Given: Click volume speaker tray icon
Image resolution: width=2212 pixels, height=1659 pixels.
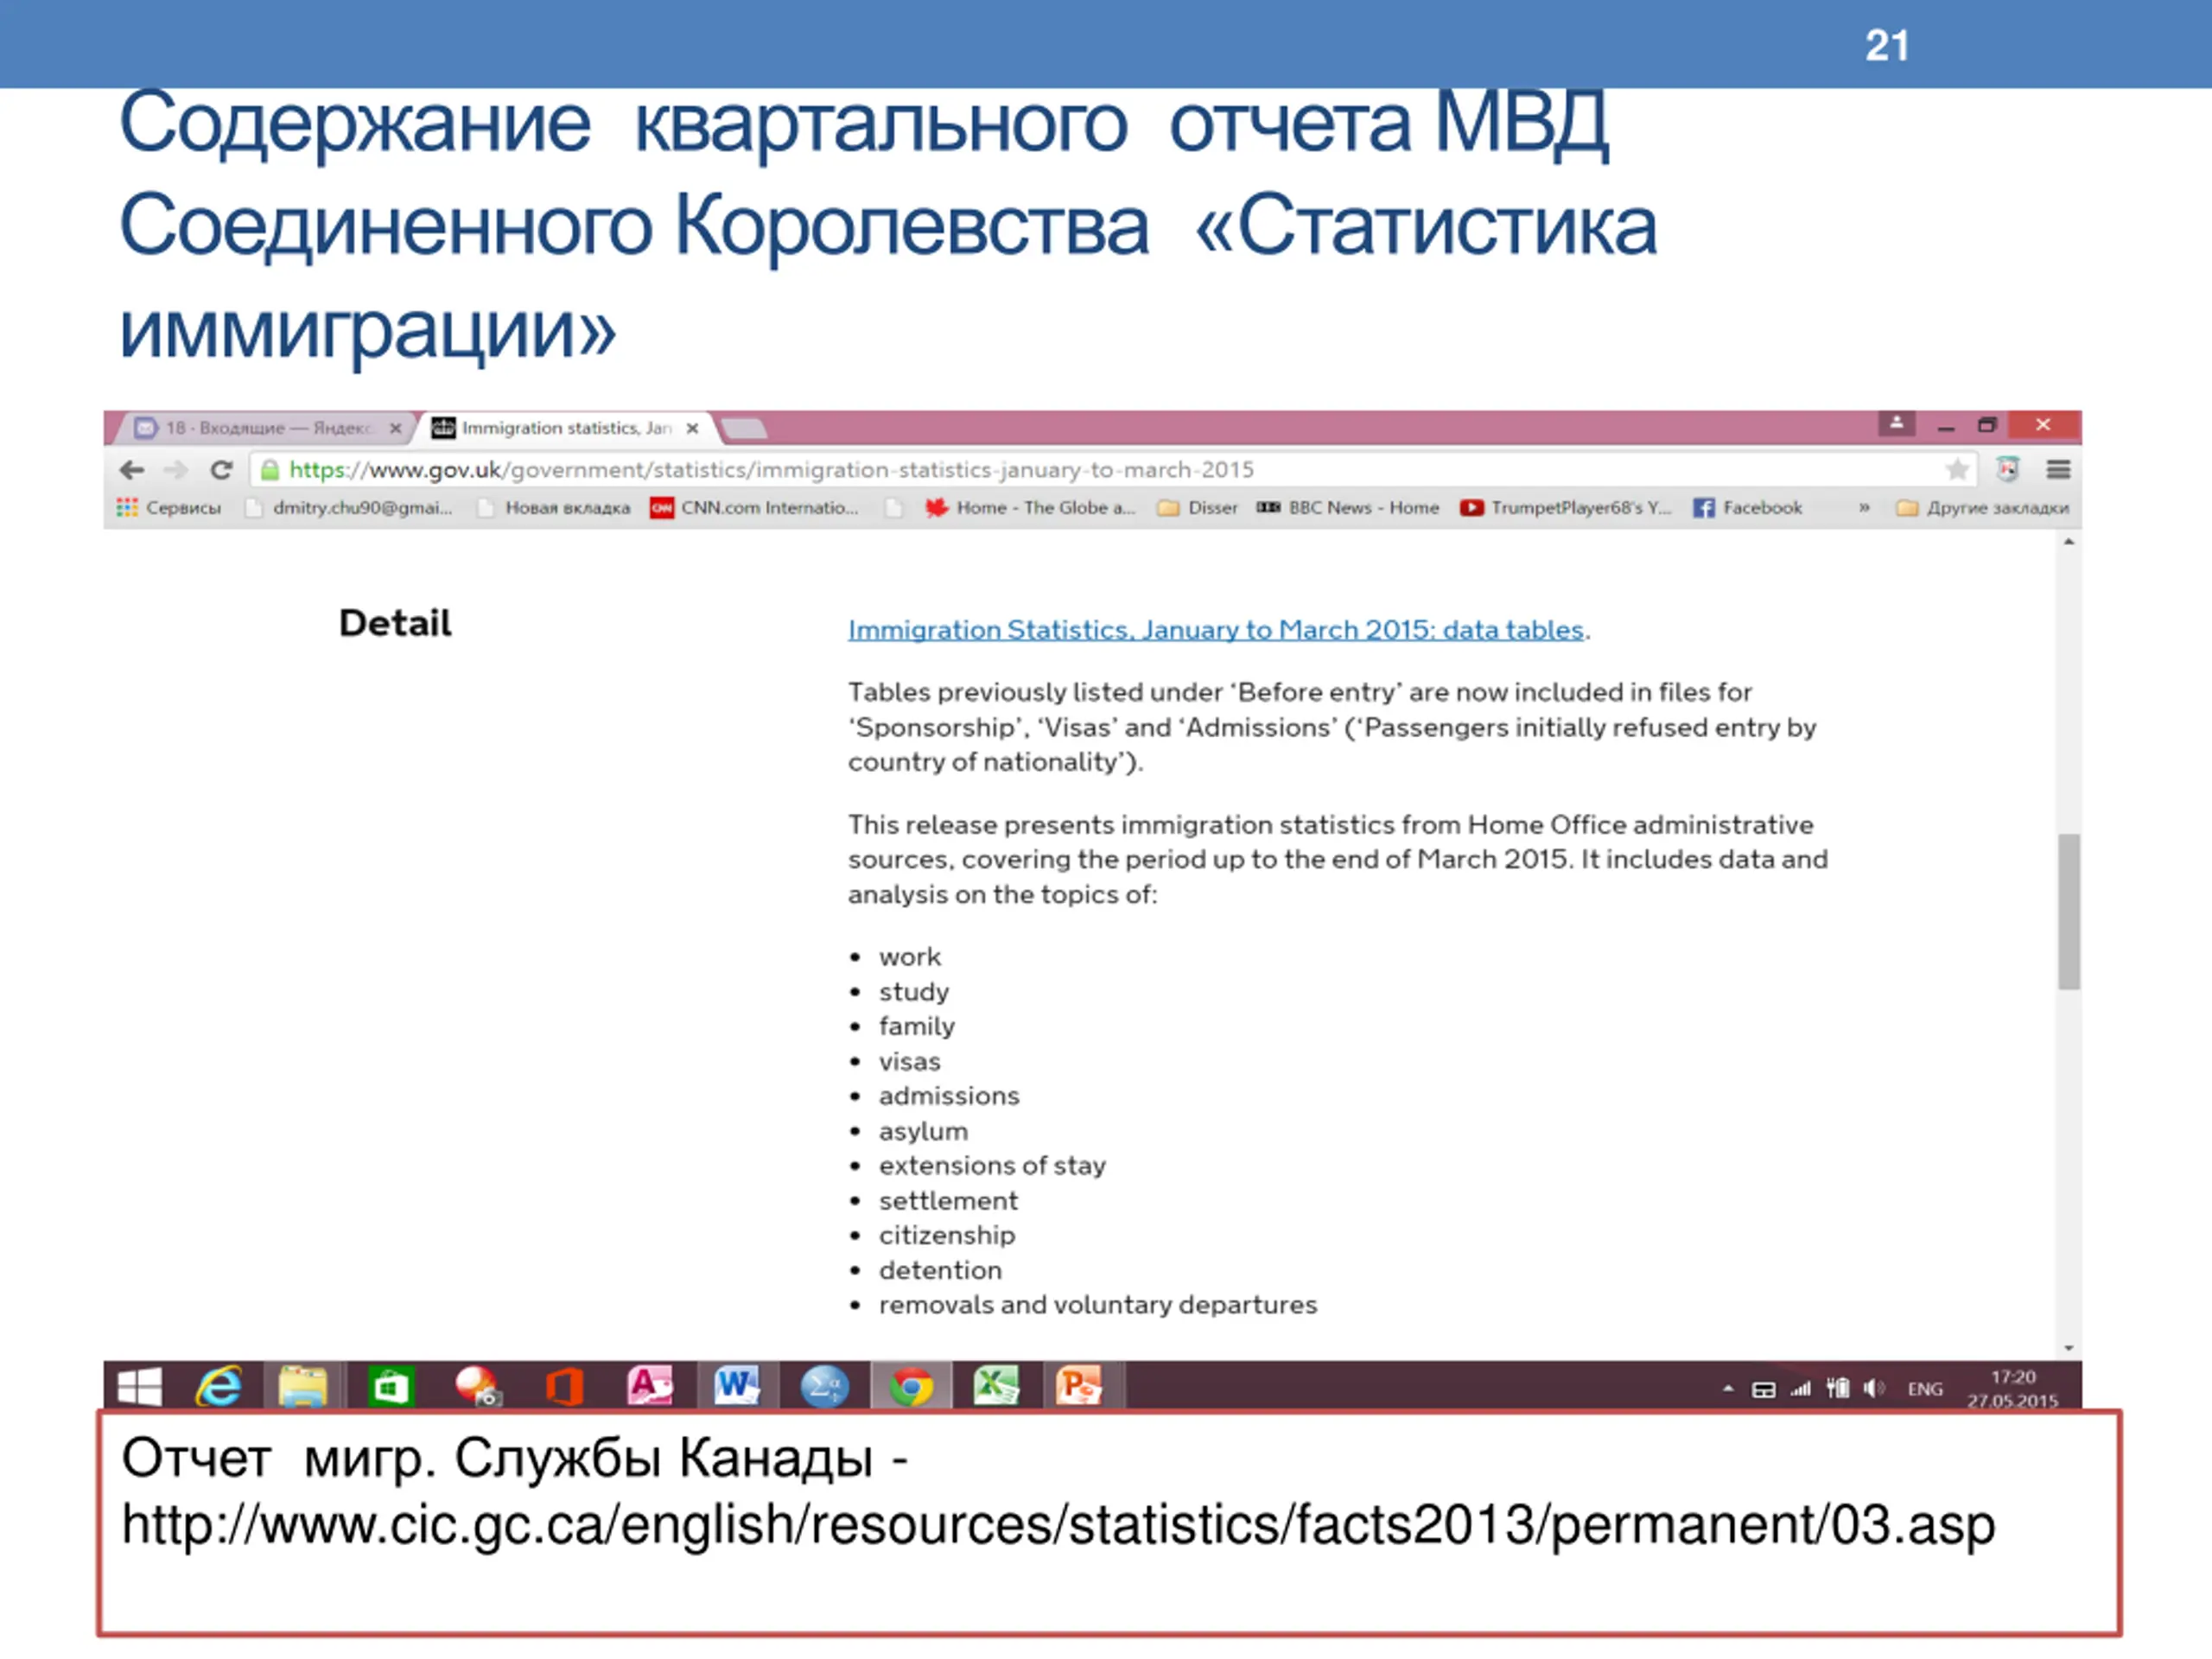Looking at the screenshot, I should [1874, 1388].
